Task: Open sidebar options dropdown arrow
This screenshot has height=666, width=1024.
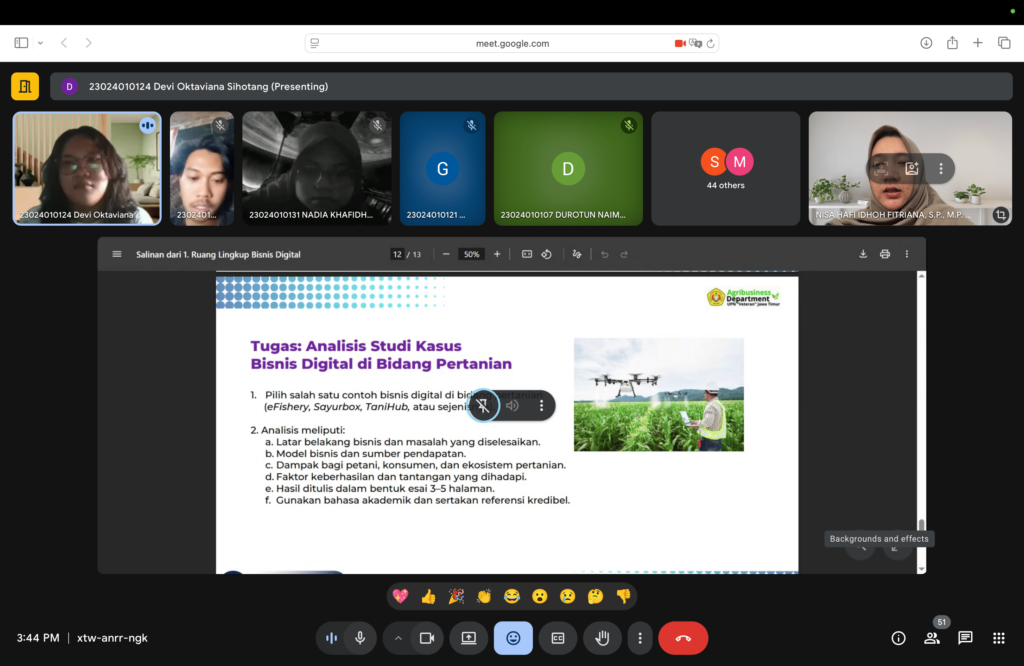Action: (40, 43)
